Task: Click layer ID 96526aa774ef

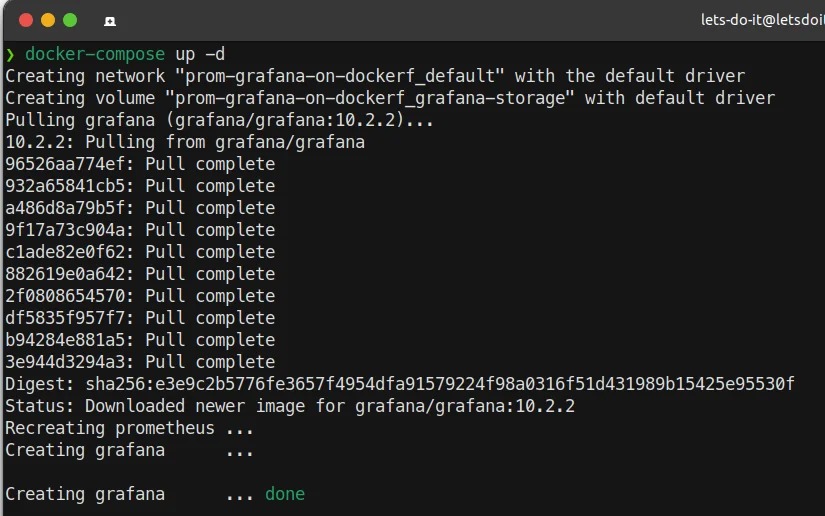Action: (70, 164)
